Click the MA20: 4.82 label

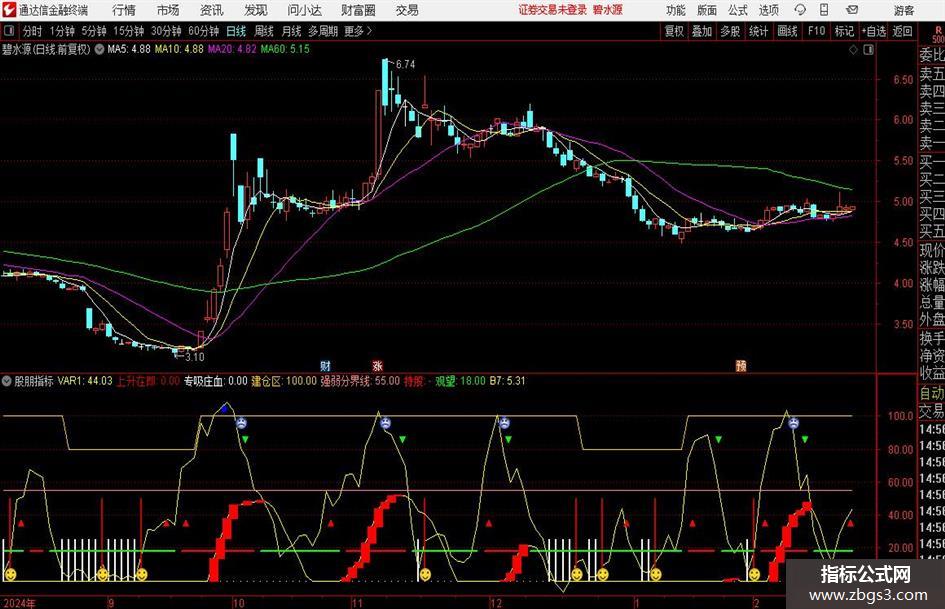tap(232, 49)
